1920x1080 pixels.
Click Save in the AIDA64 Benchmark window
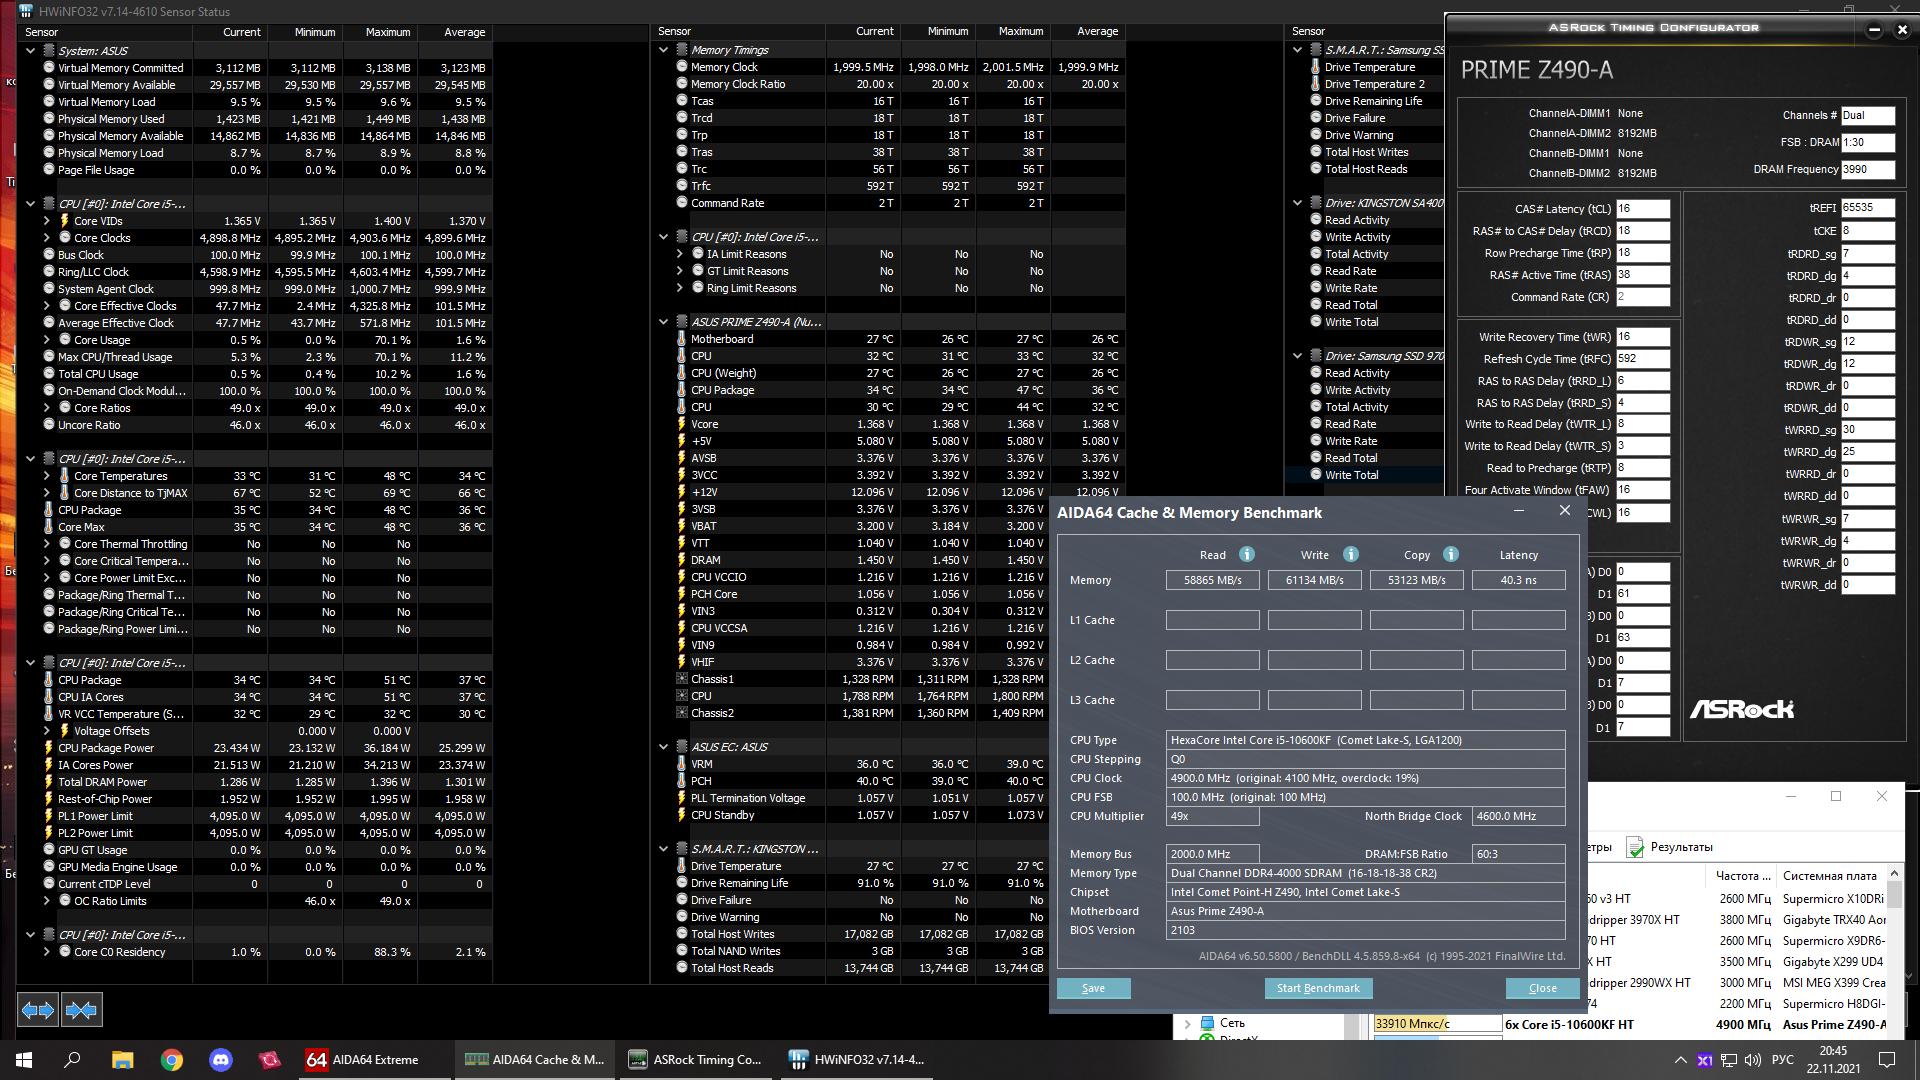point(1093,988)
